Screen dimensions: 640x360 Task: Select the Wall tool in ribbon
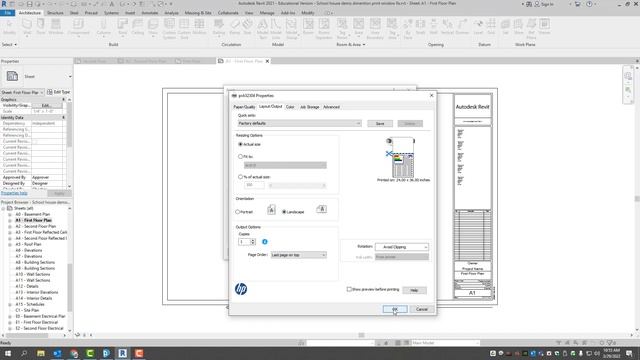(27, 27)
